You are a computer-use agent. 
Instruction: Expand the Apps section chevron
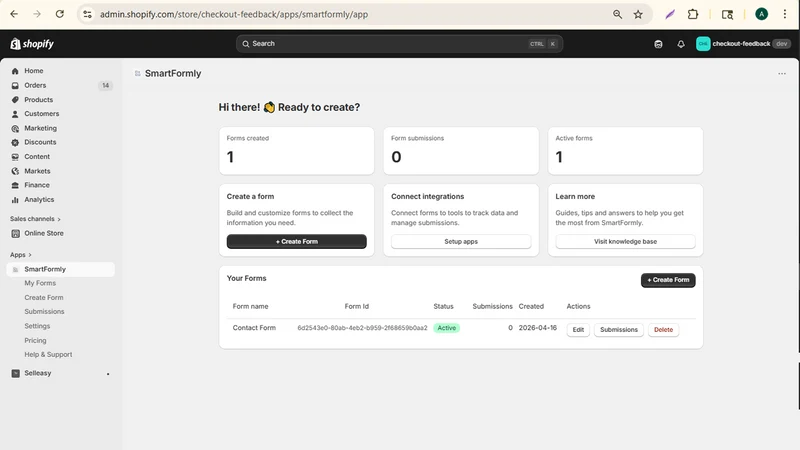click(x=30, y=255)
